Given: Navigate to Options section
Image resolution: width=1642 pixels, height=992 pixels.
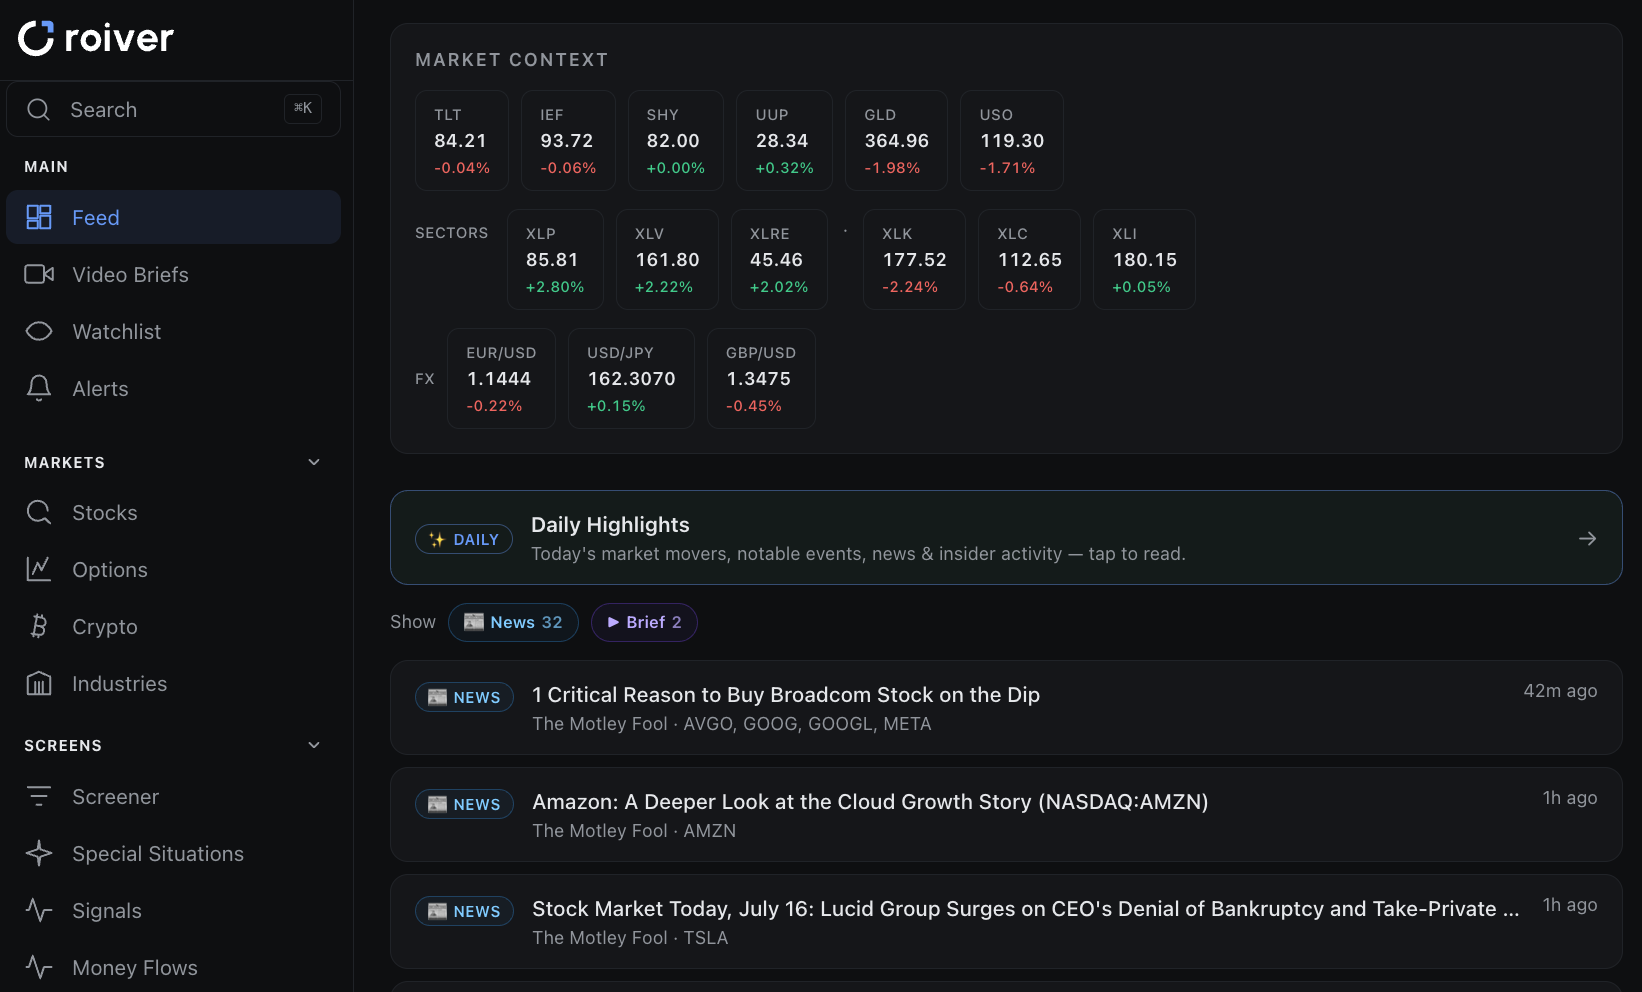Looking at the screenshot, I should click(x=173, y=569).
